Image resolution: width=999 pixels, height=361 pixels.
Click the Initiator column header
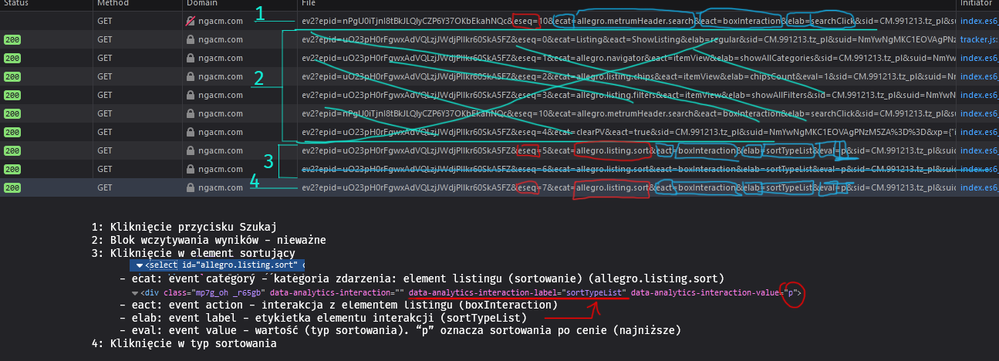[x=977, y=4]
